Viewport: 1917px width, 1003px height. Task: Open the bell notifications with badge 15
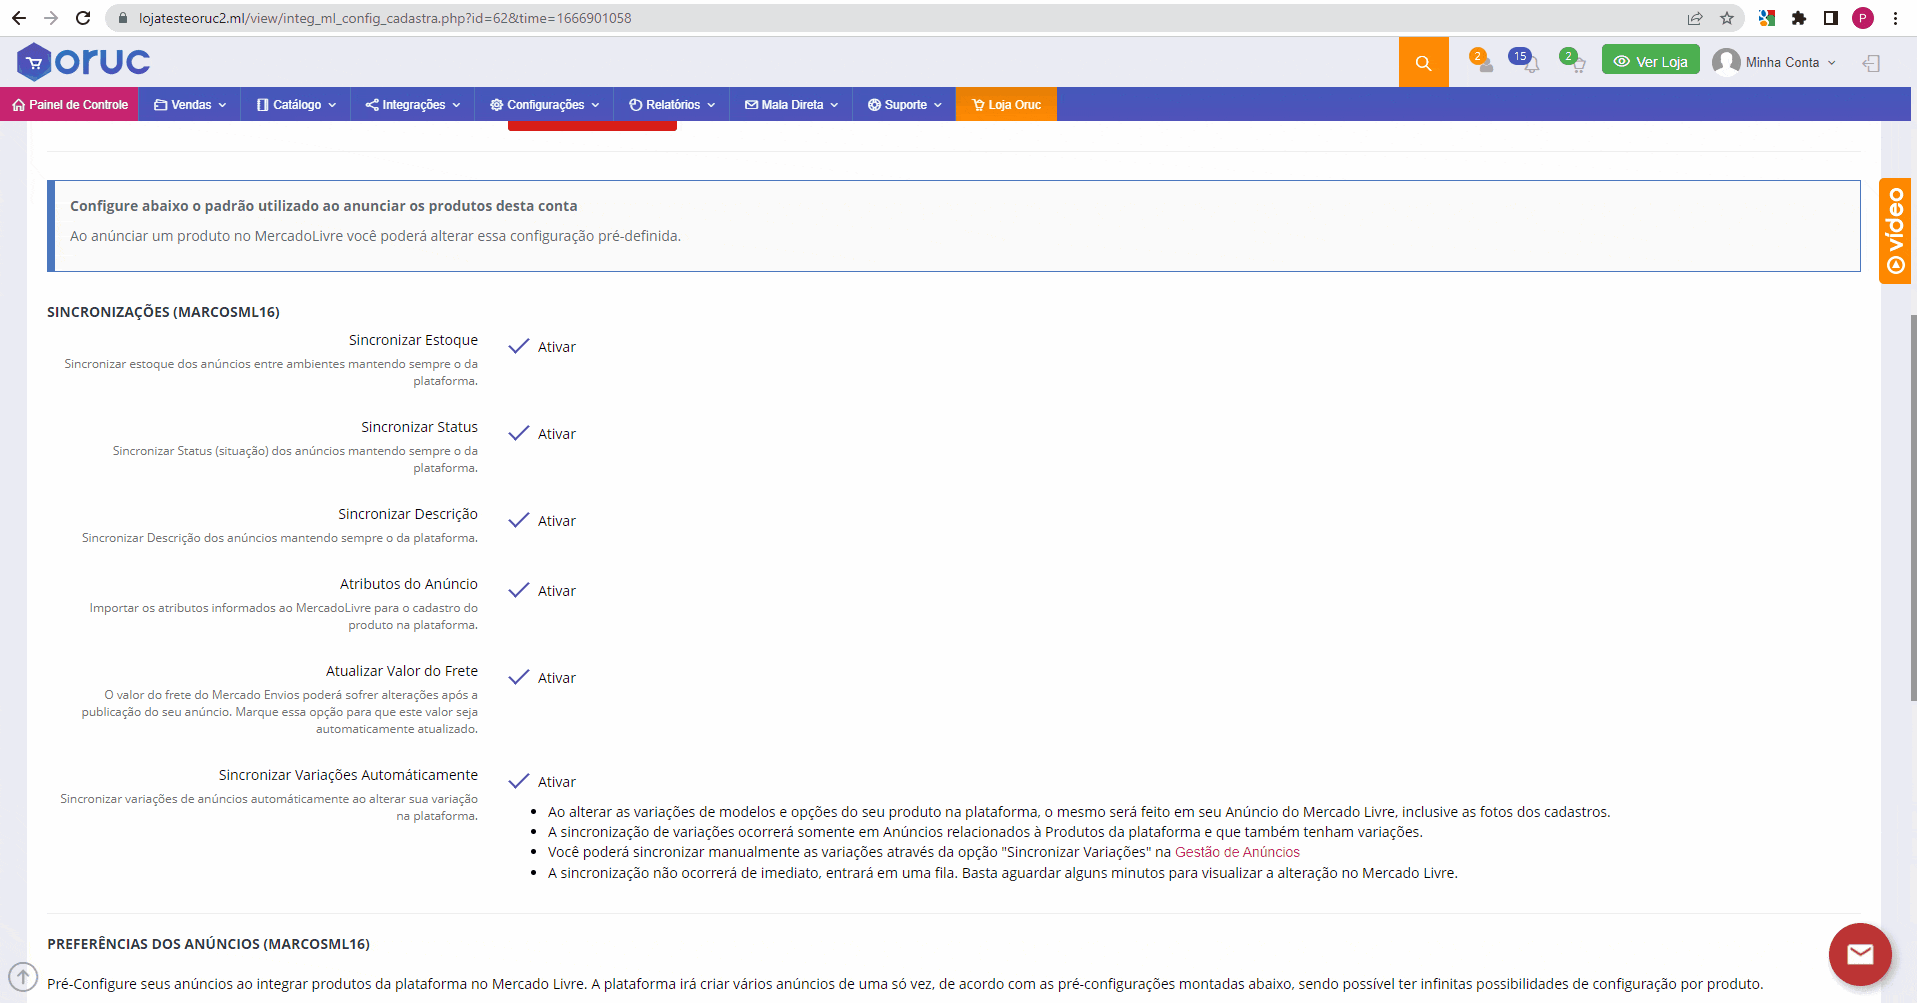click(1525, 62)
